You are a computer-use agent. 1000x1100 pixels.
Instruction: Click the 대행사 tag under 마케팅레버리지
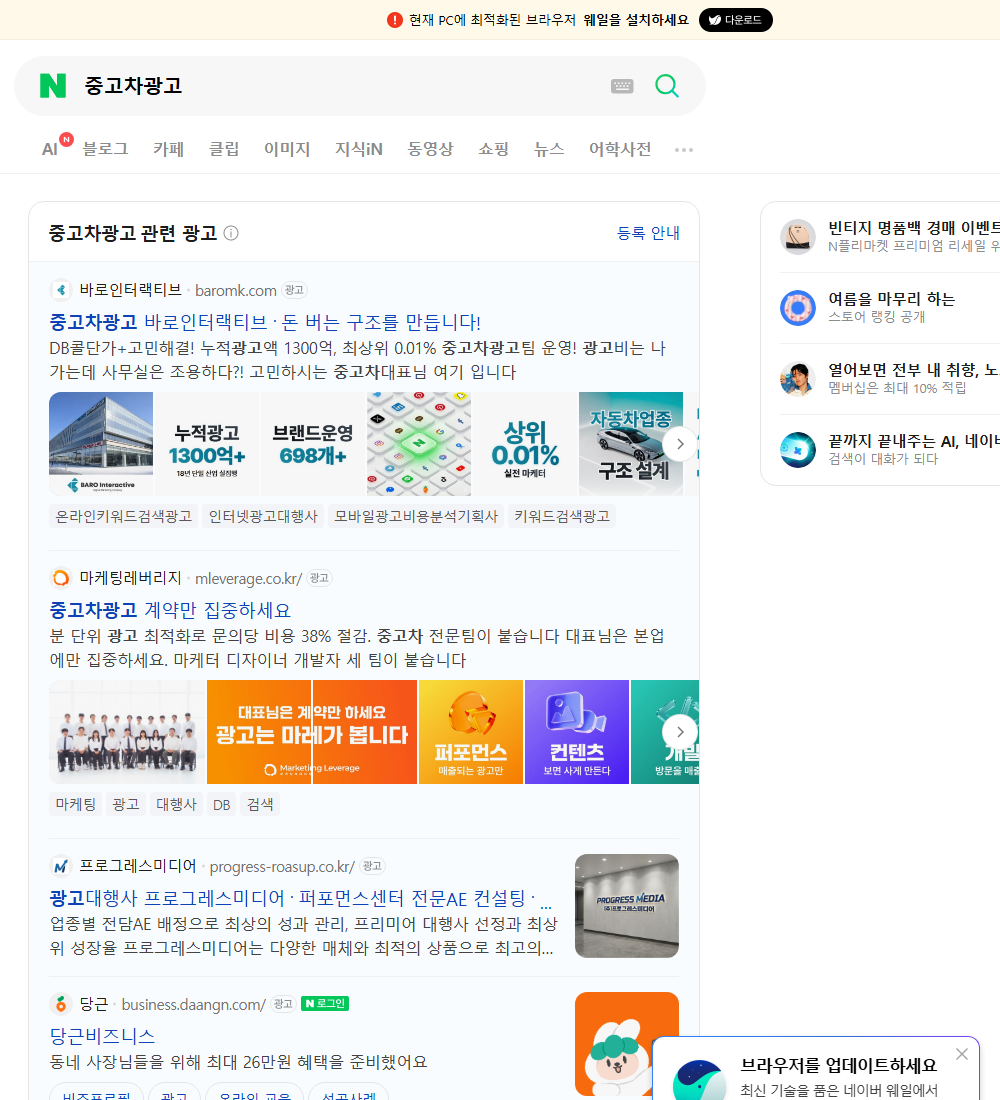pyautogui.click(x=176, y=804)
